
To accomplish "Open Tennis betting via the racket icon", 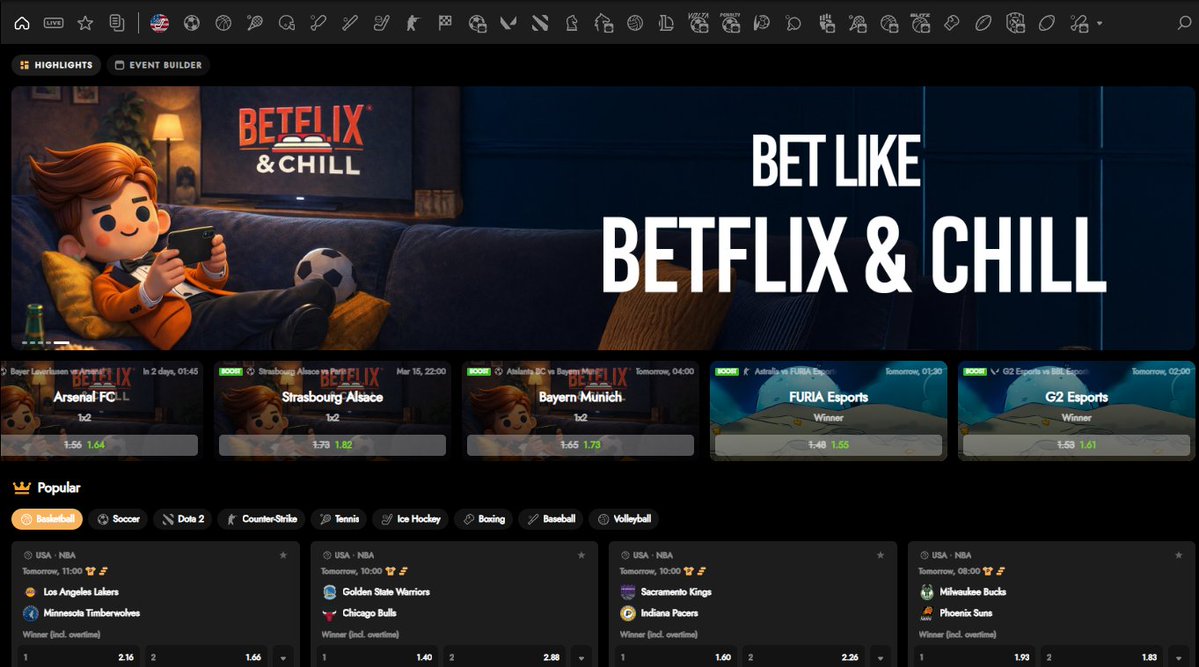I will pyautogui.click(x=253, y=22).
